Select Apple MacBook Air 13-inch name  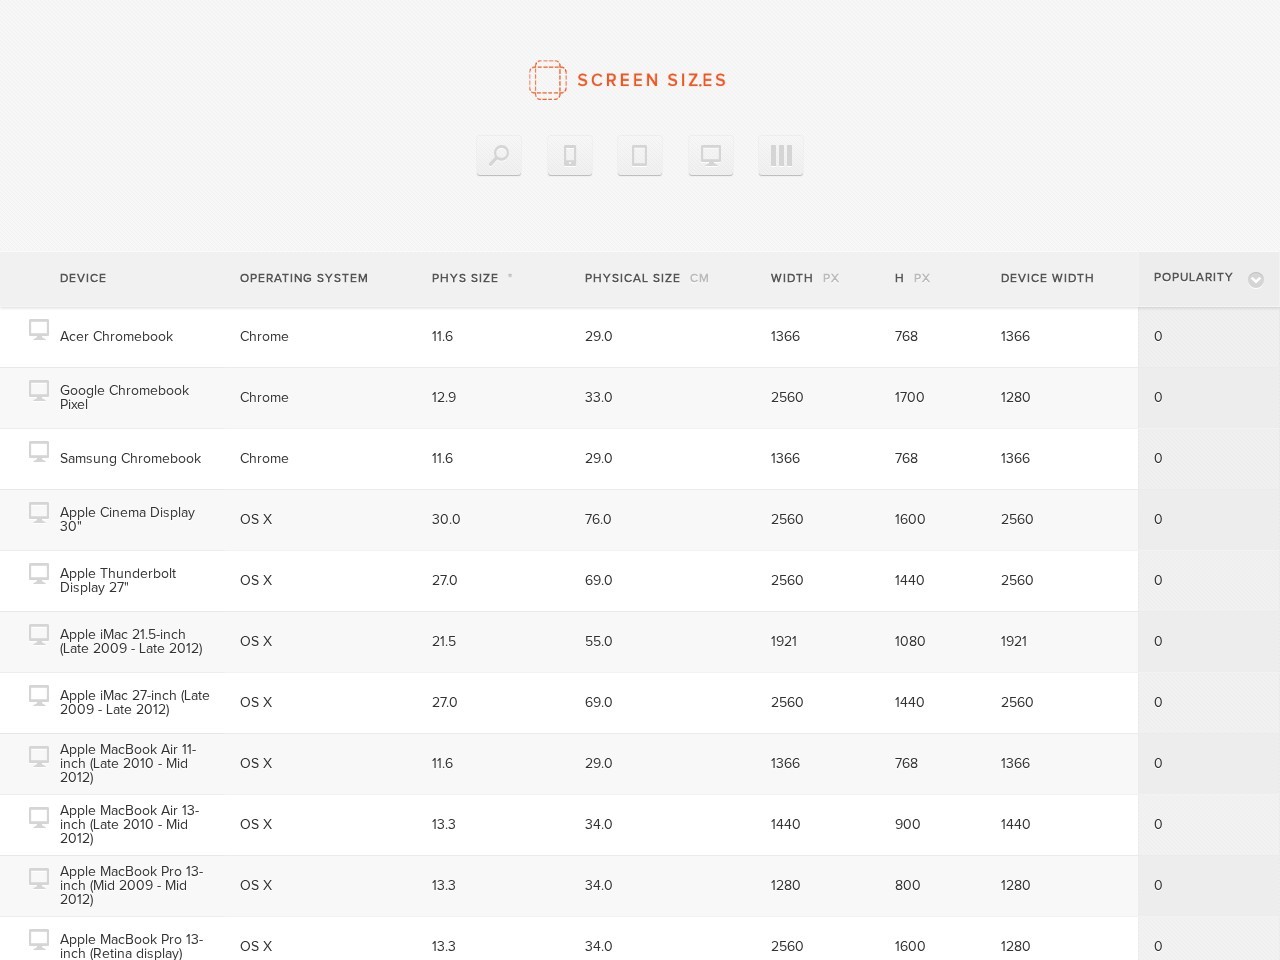pos(129,824)
